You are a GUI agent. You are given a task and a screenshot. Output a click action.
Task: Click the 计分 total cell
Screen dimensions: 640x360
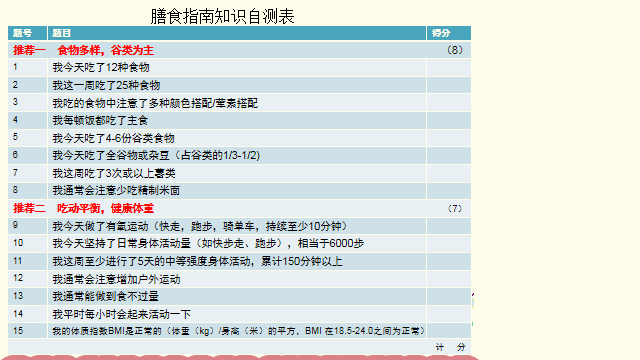point(451,347)
